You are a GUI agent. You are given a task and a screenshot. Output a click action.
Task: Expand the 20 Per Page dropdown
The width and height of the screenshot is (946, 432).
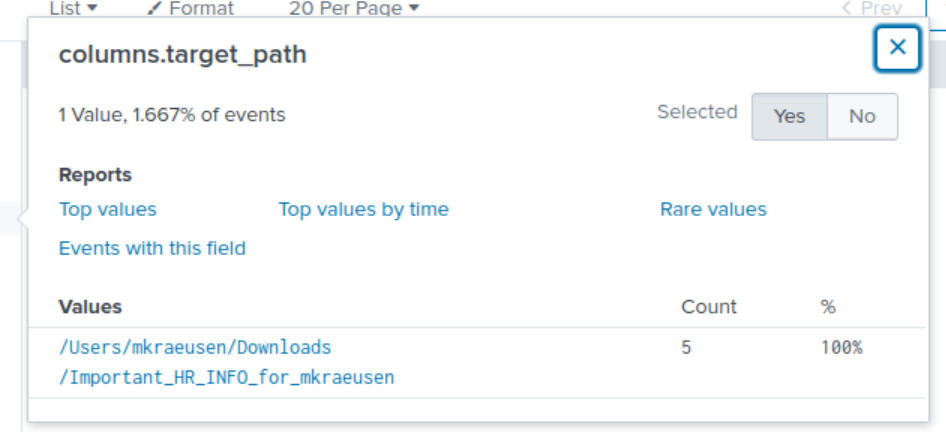coord(354,8)
